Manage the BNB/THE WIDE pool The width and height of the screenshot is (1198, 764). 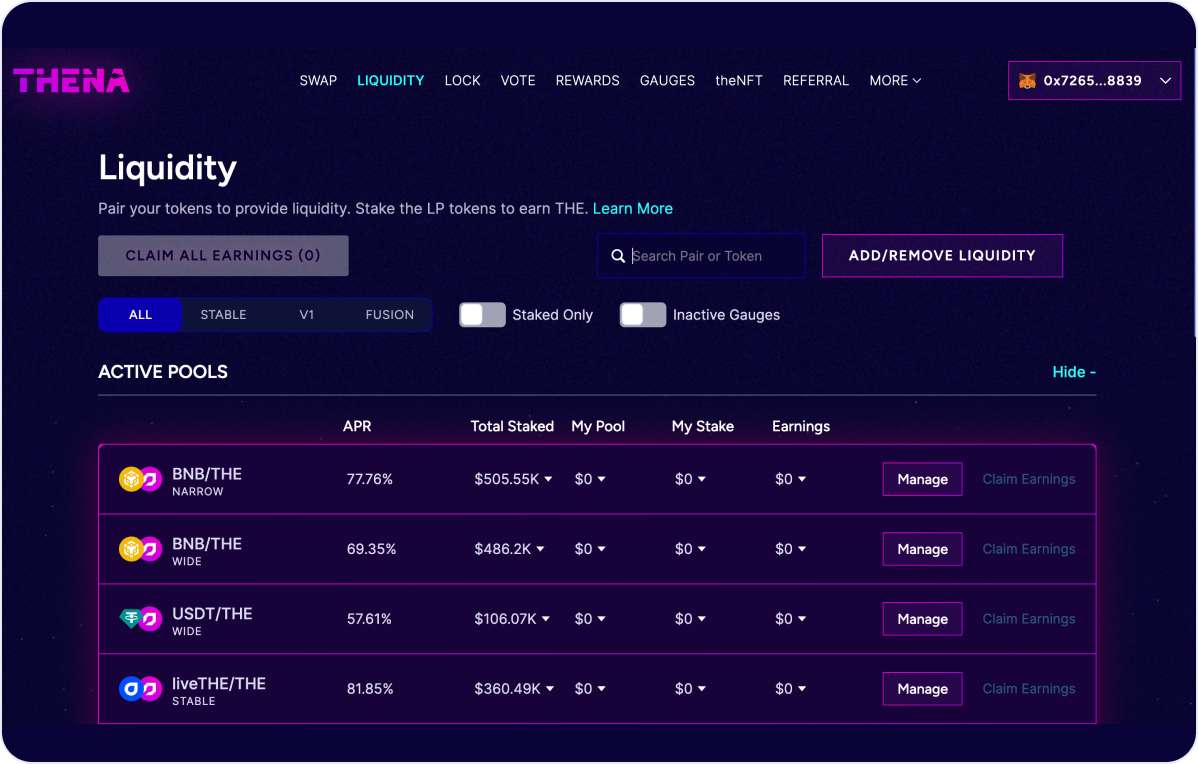click(922, 549)
